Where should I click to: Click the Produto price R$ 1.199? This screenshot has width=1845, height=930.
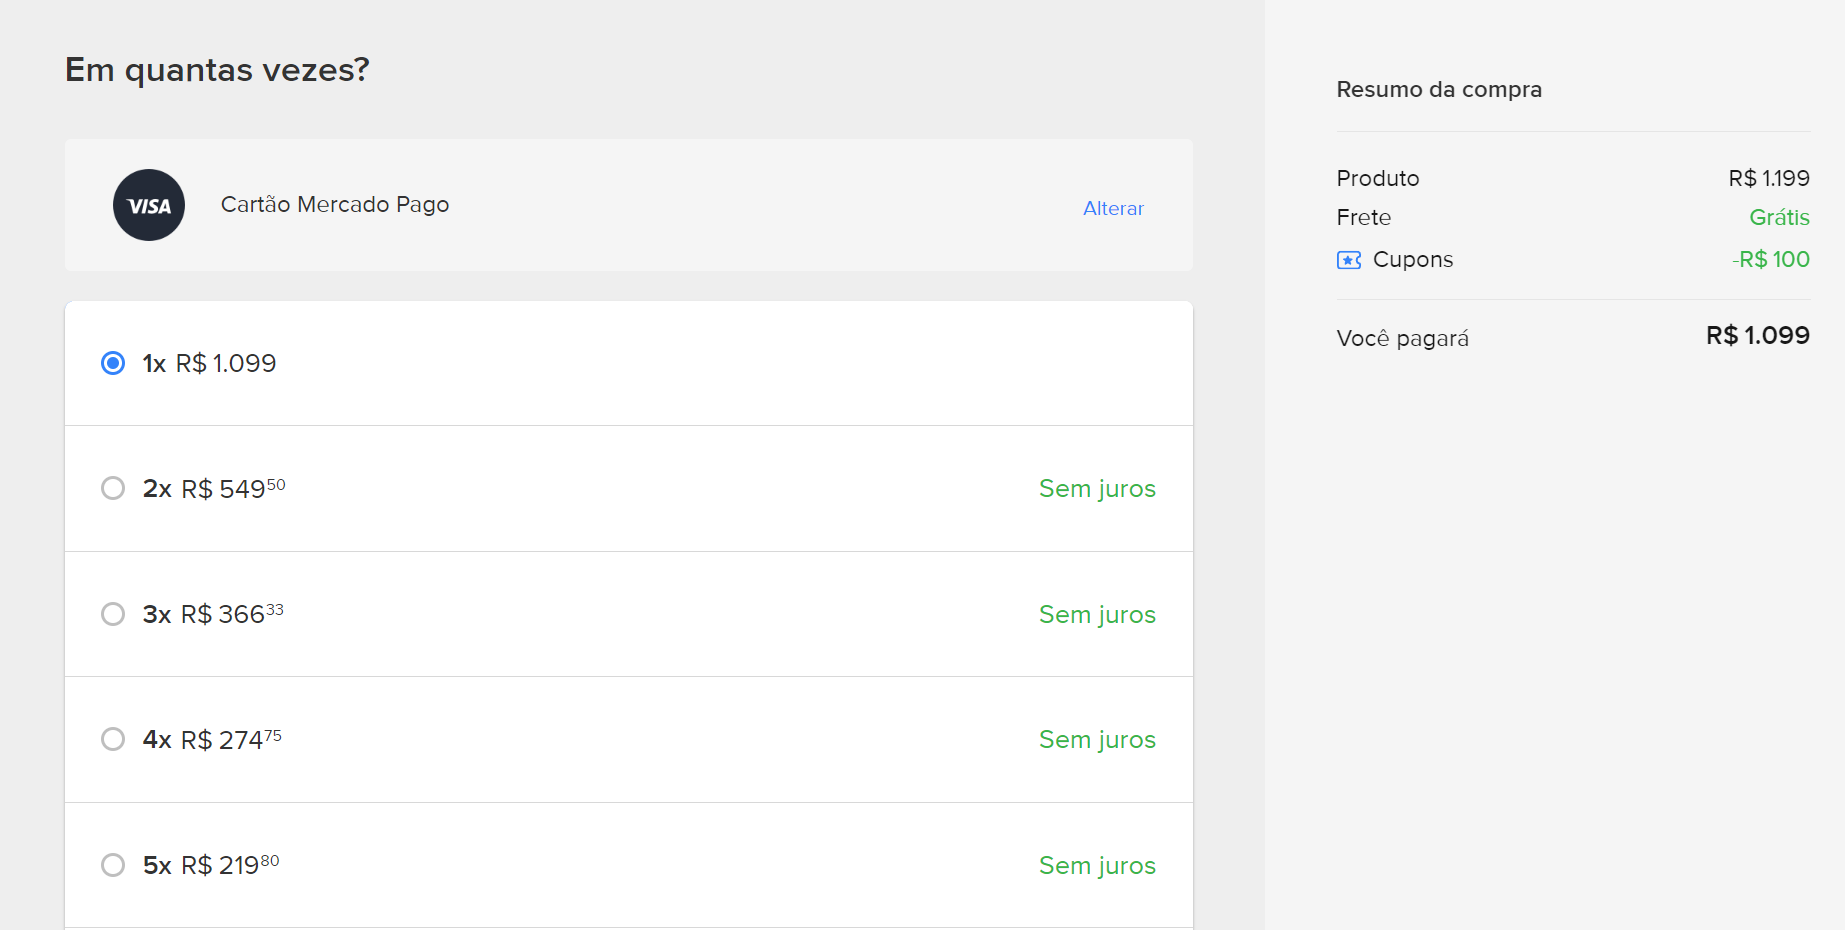tap(1768, 179)
